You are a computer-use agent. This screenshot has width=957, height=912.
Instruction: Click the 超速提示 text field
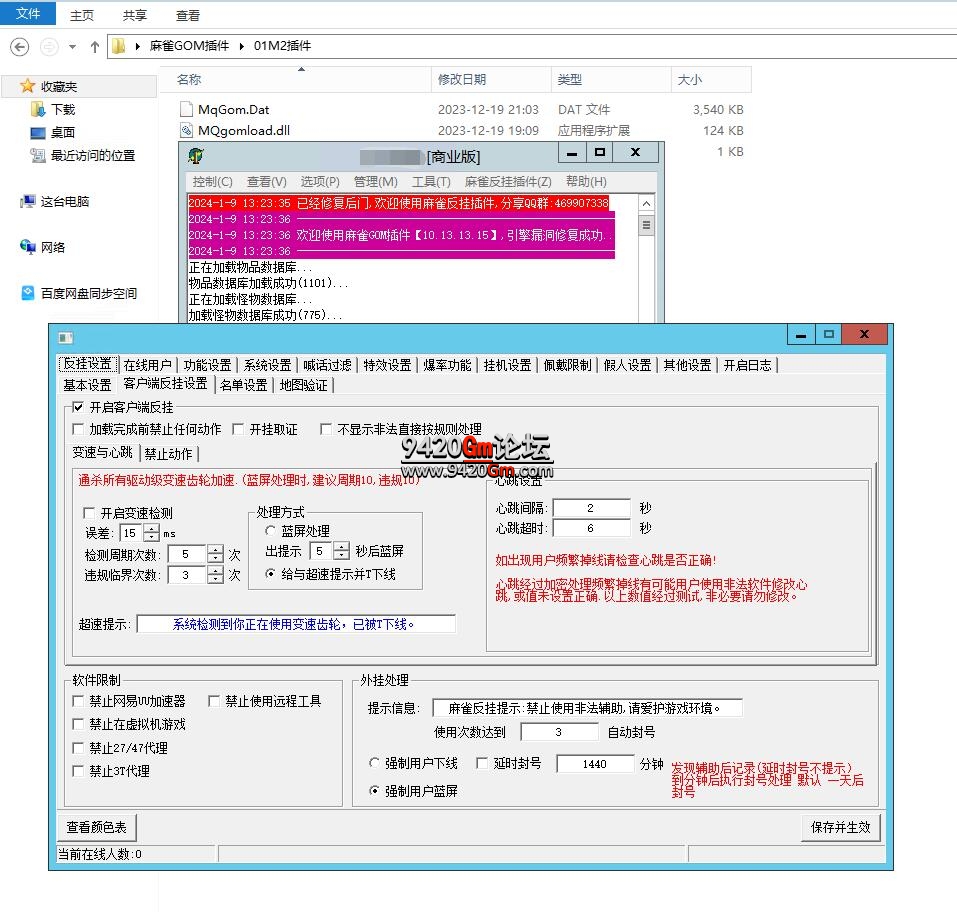(x=296, y=624)
